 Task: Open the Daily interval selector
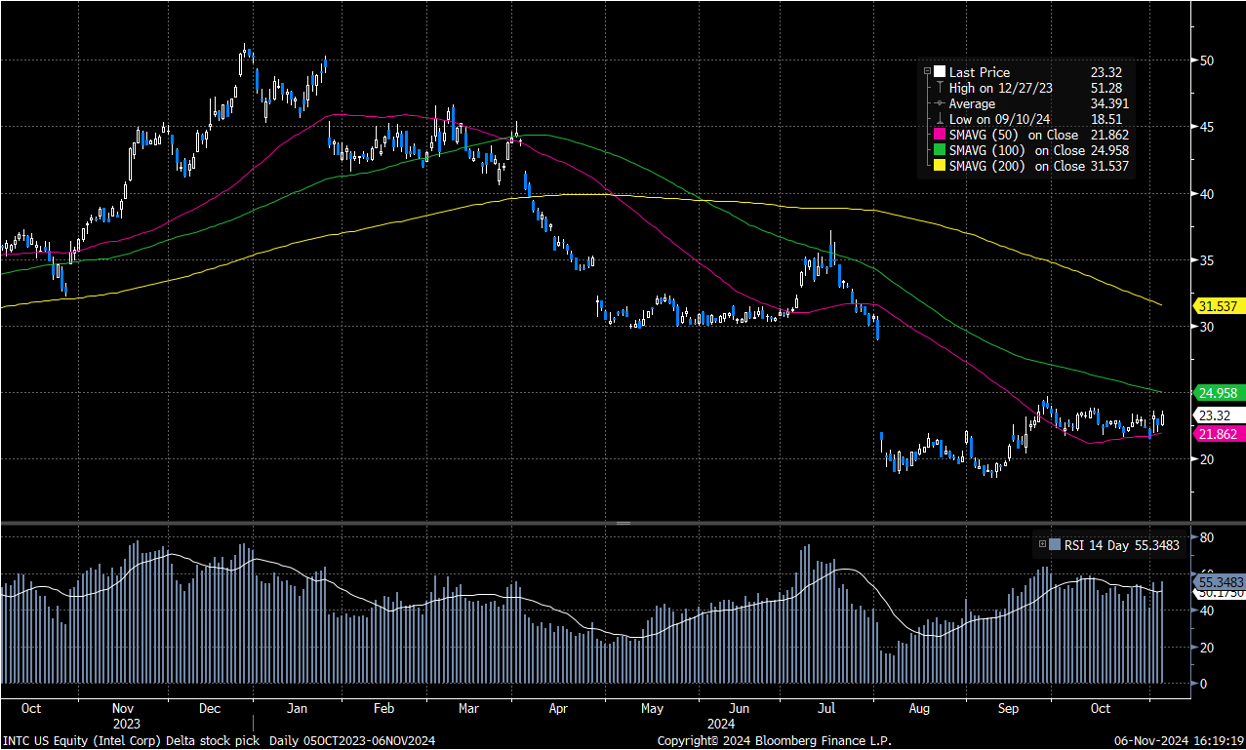point(282,740)
